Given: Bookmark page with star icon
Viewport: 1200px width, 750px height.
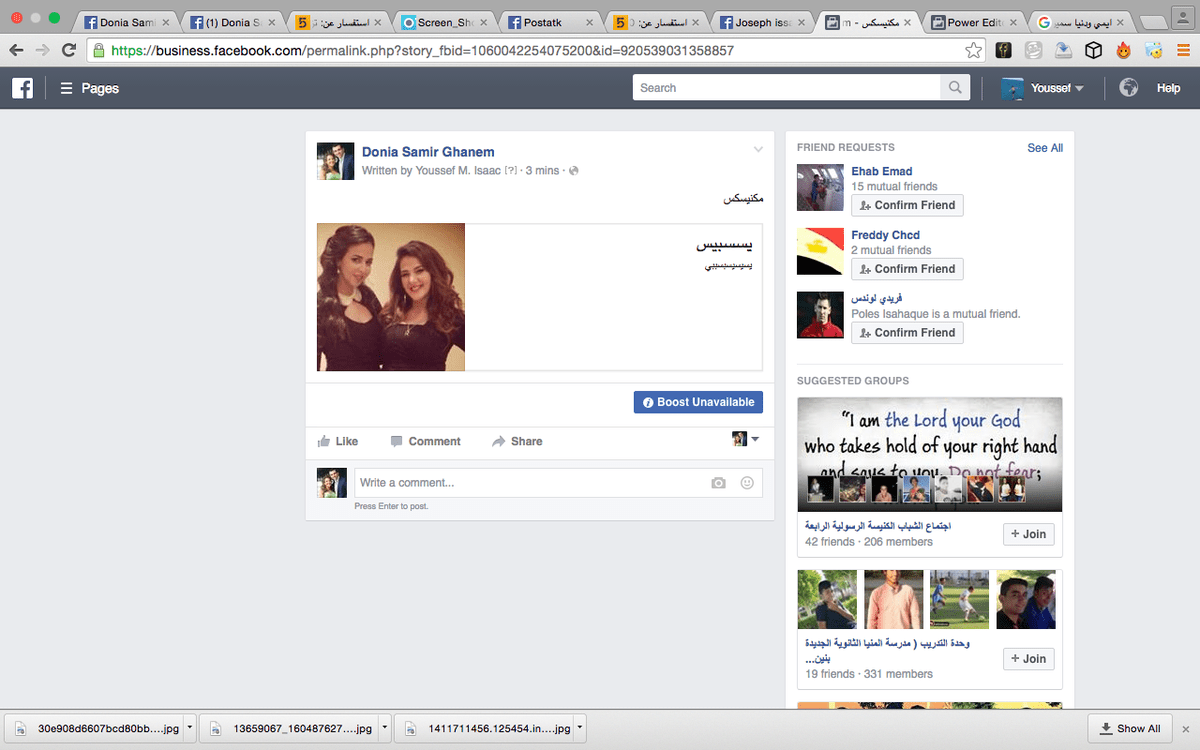Looking at the screenshot, I should tap(973, 50).
